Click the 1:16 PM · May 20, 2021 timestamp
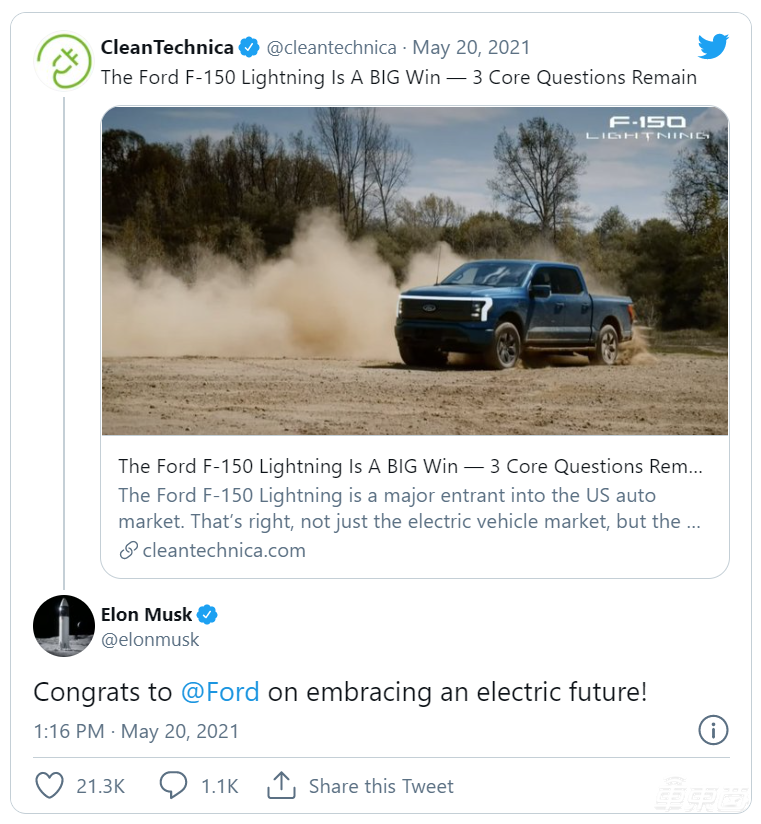 tap(136, 731)
